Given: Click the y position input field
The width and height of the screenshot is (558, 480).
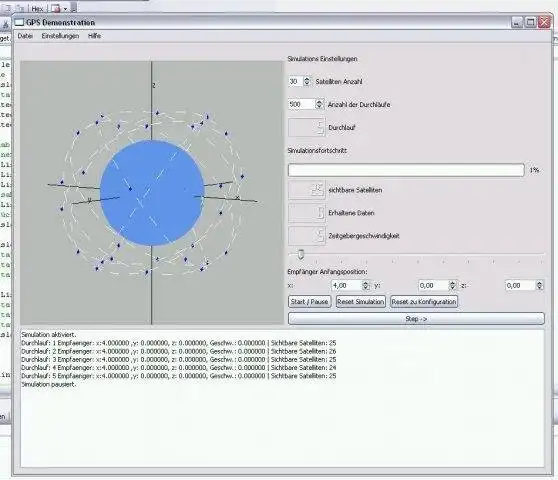Looking at the screenshot, I should [x=433, y=285].
